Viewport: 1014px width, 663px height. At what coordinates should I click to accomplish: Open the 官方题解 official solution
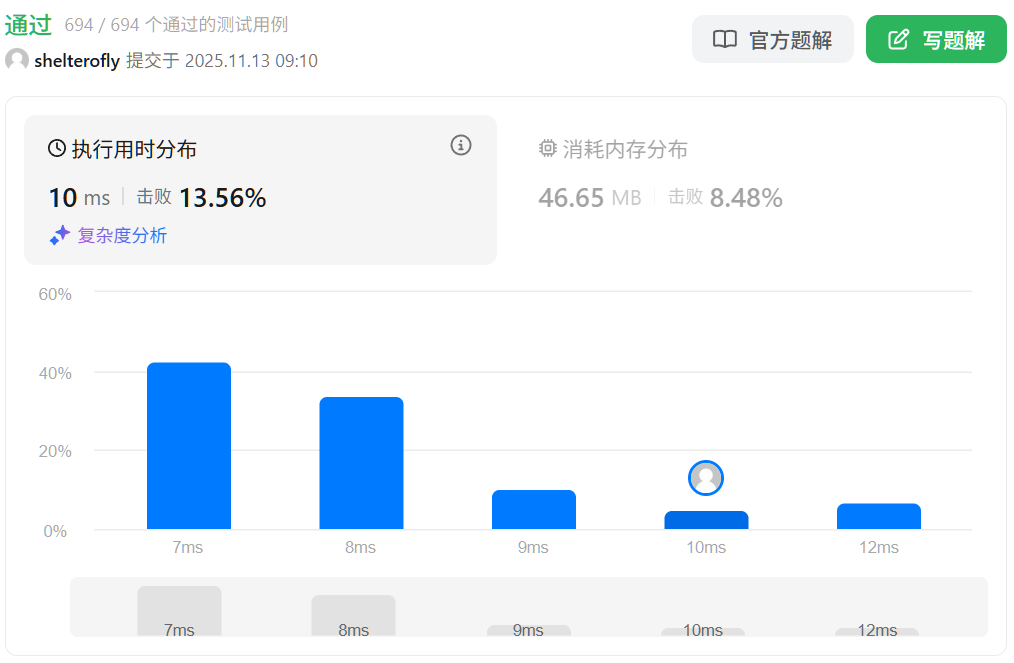click(772, 40)
